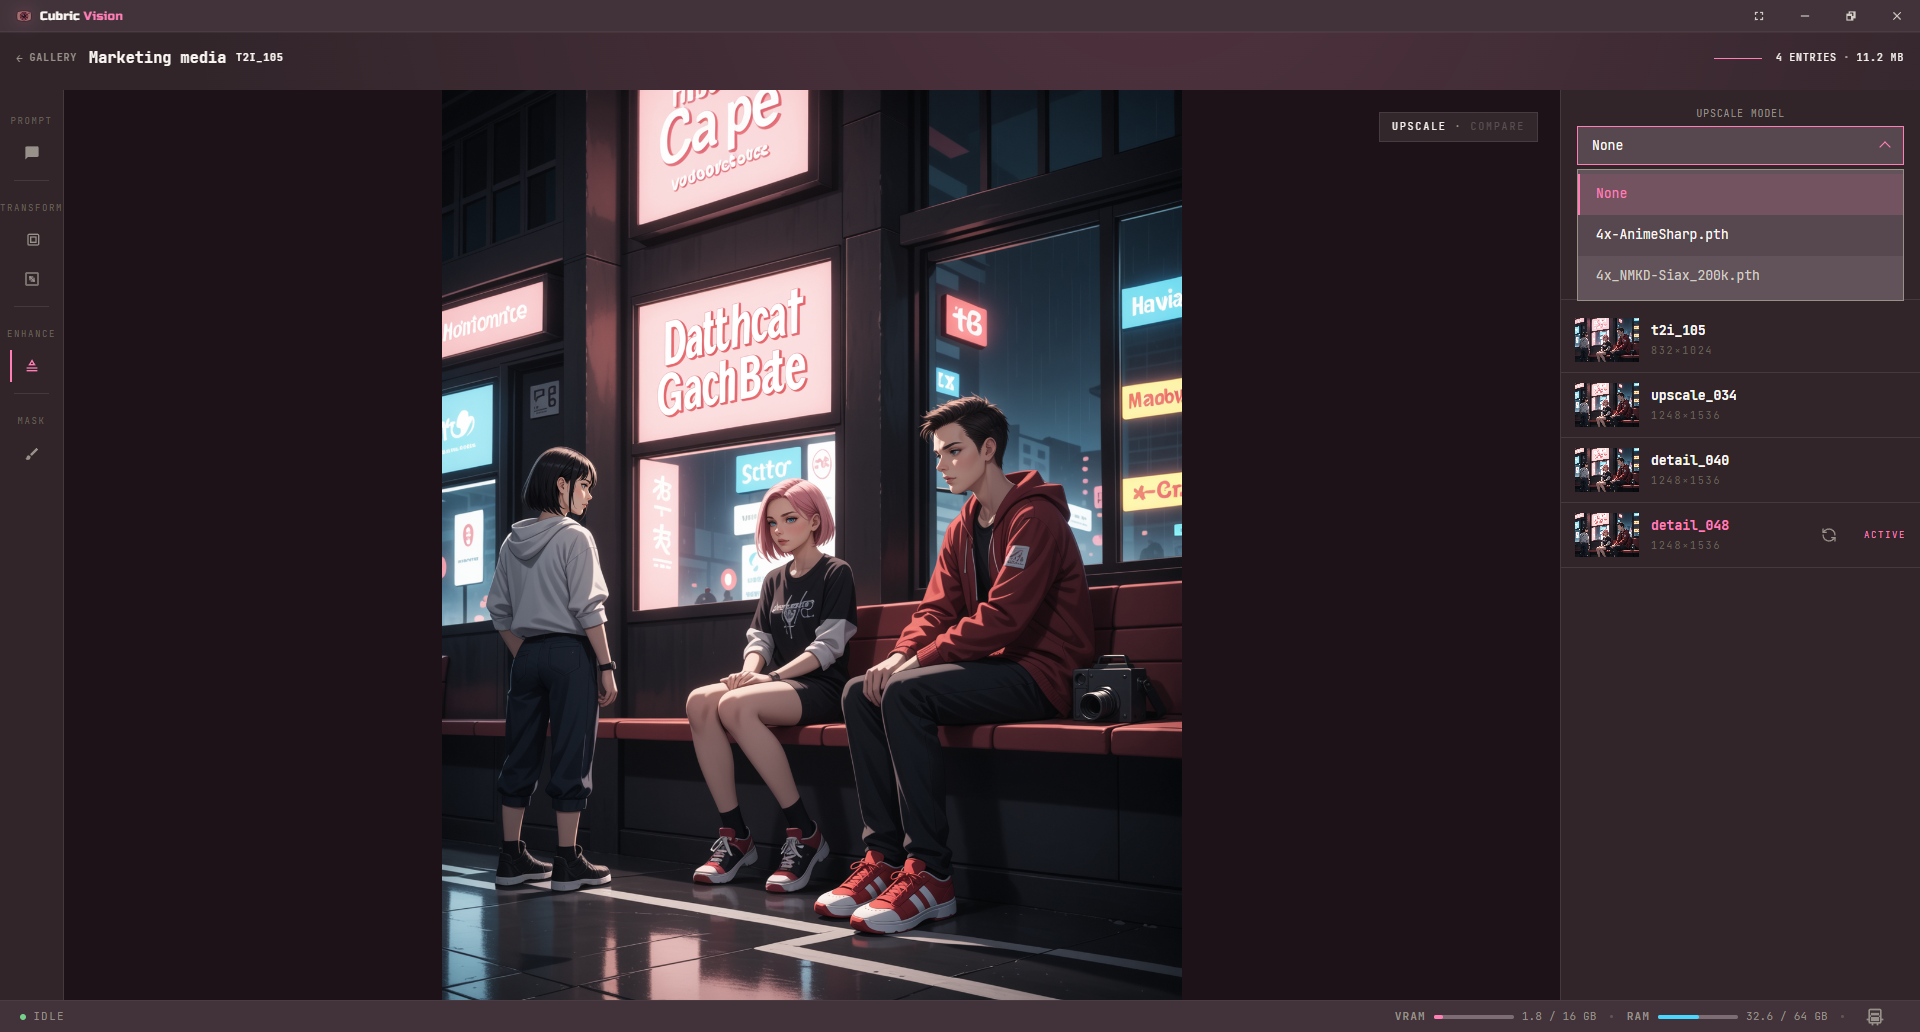Go back to Gallery
The image size is (1920, 1032).
pyautogui.click(x=46, y=58)
